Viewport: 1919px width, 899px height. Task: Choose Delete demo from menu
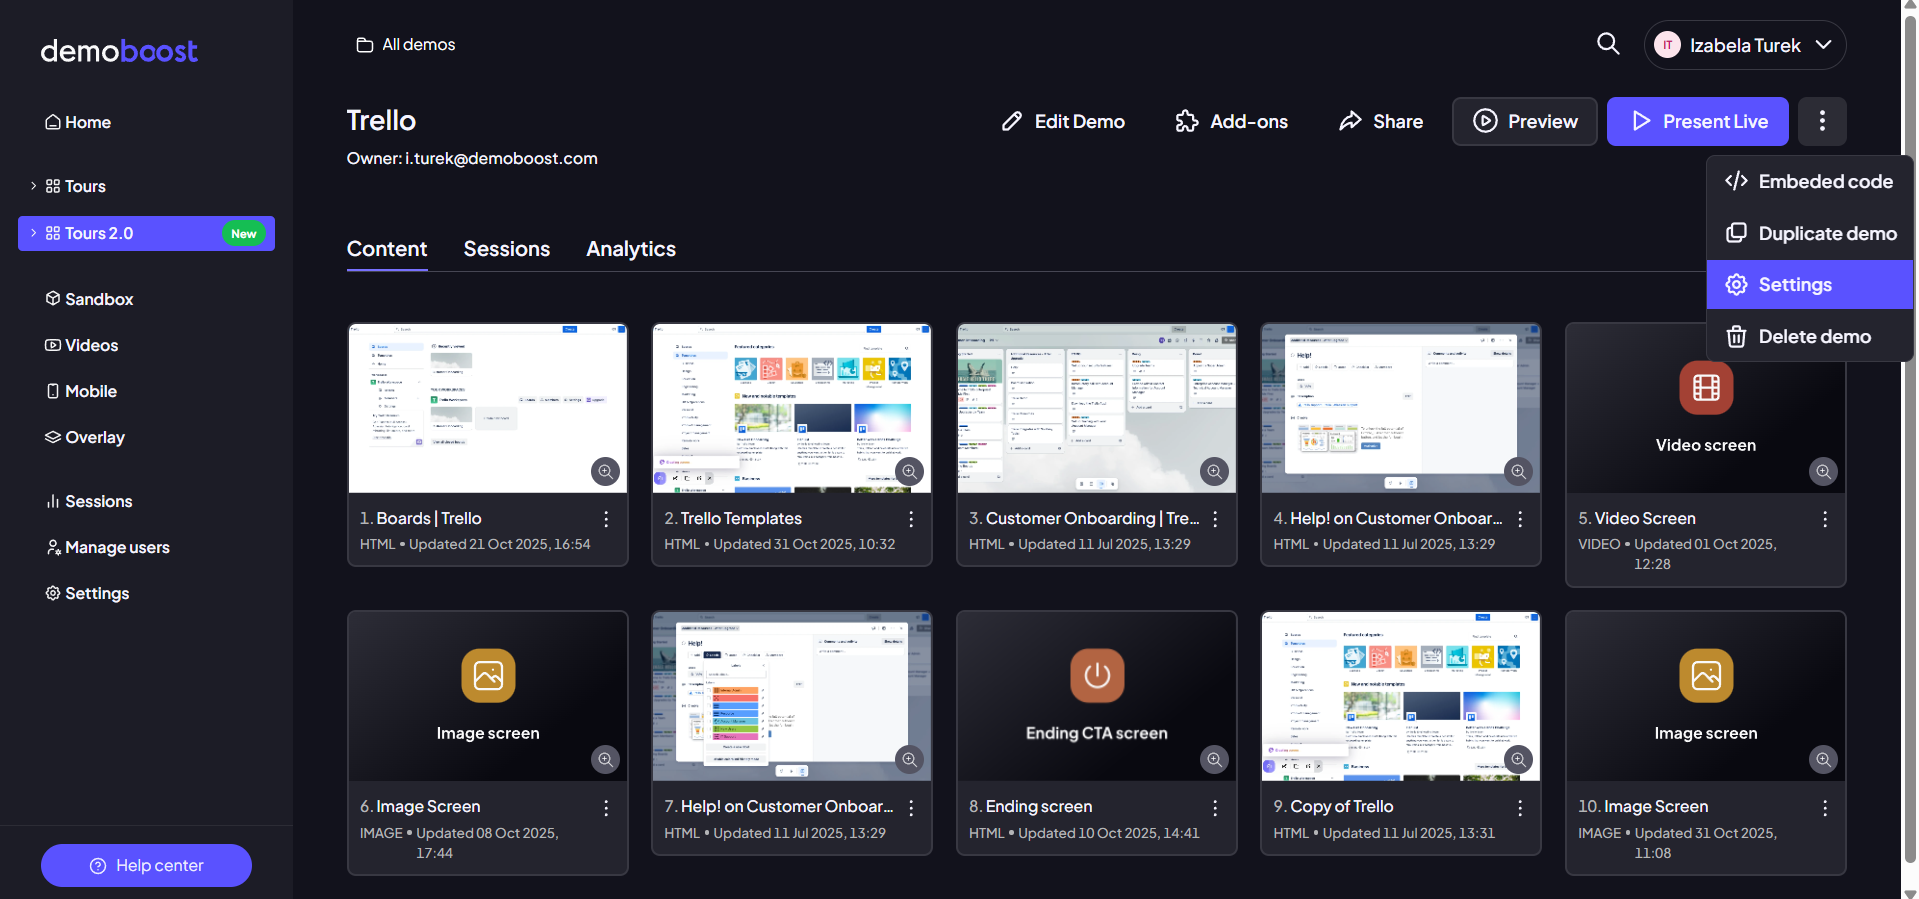click(1809, 336)
